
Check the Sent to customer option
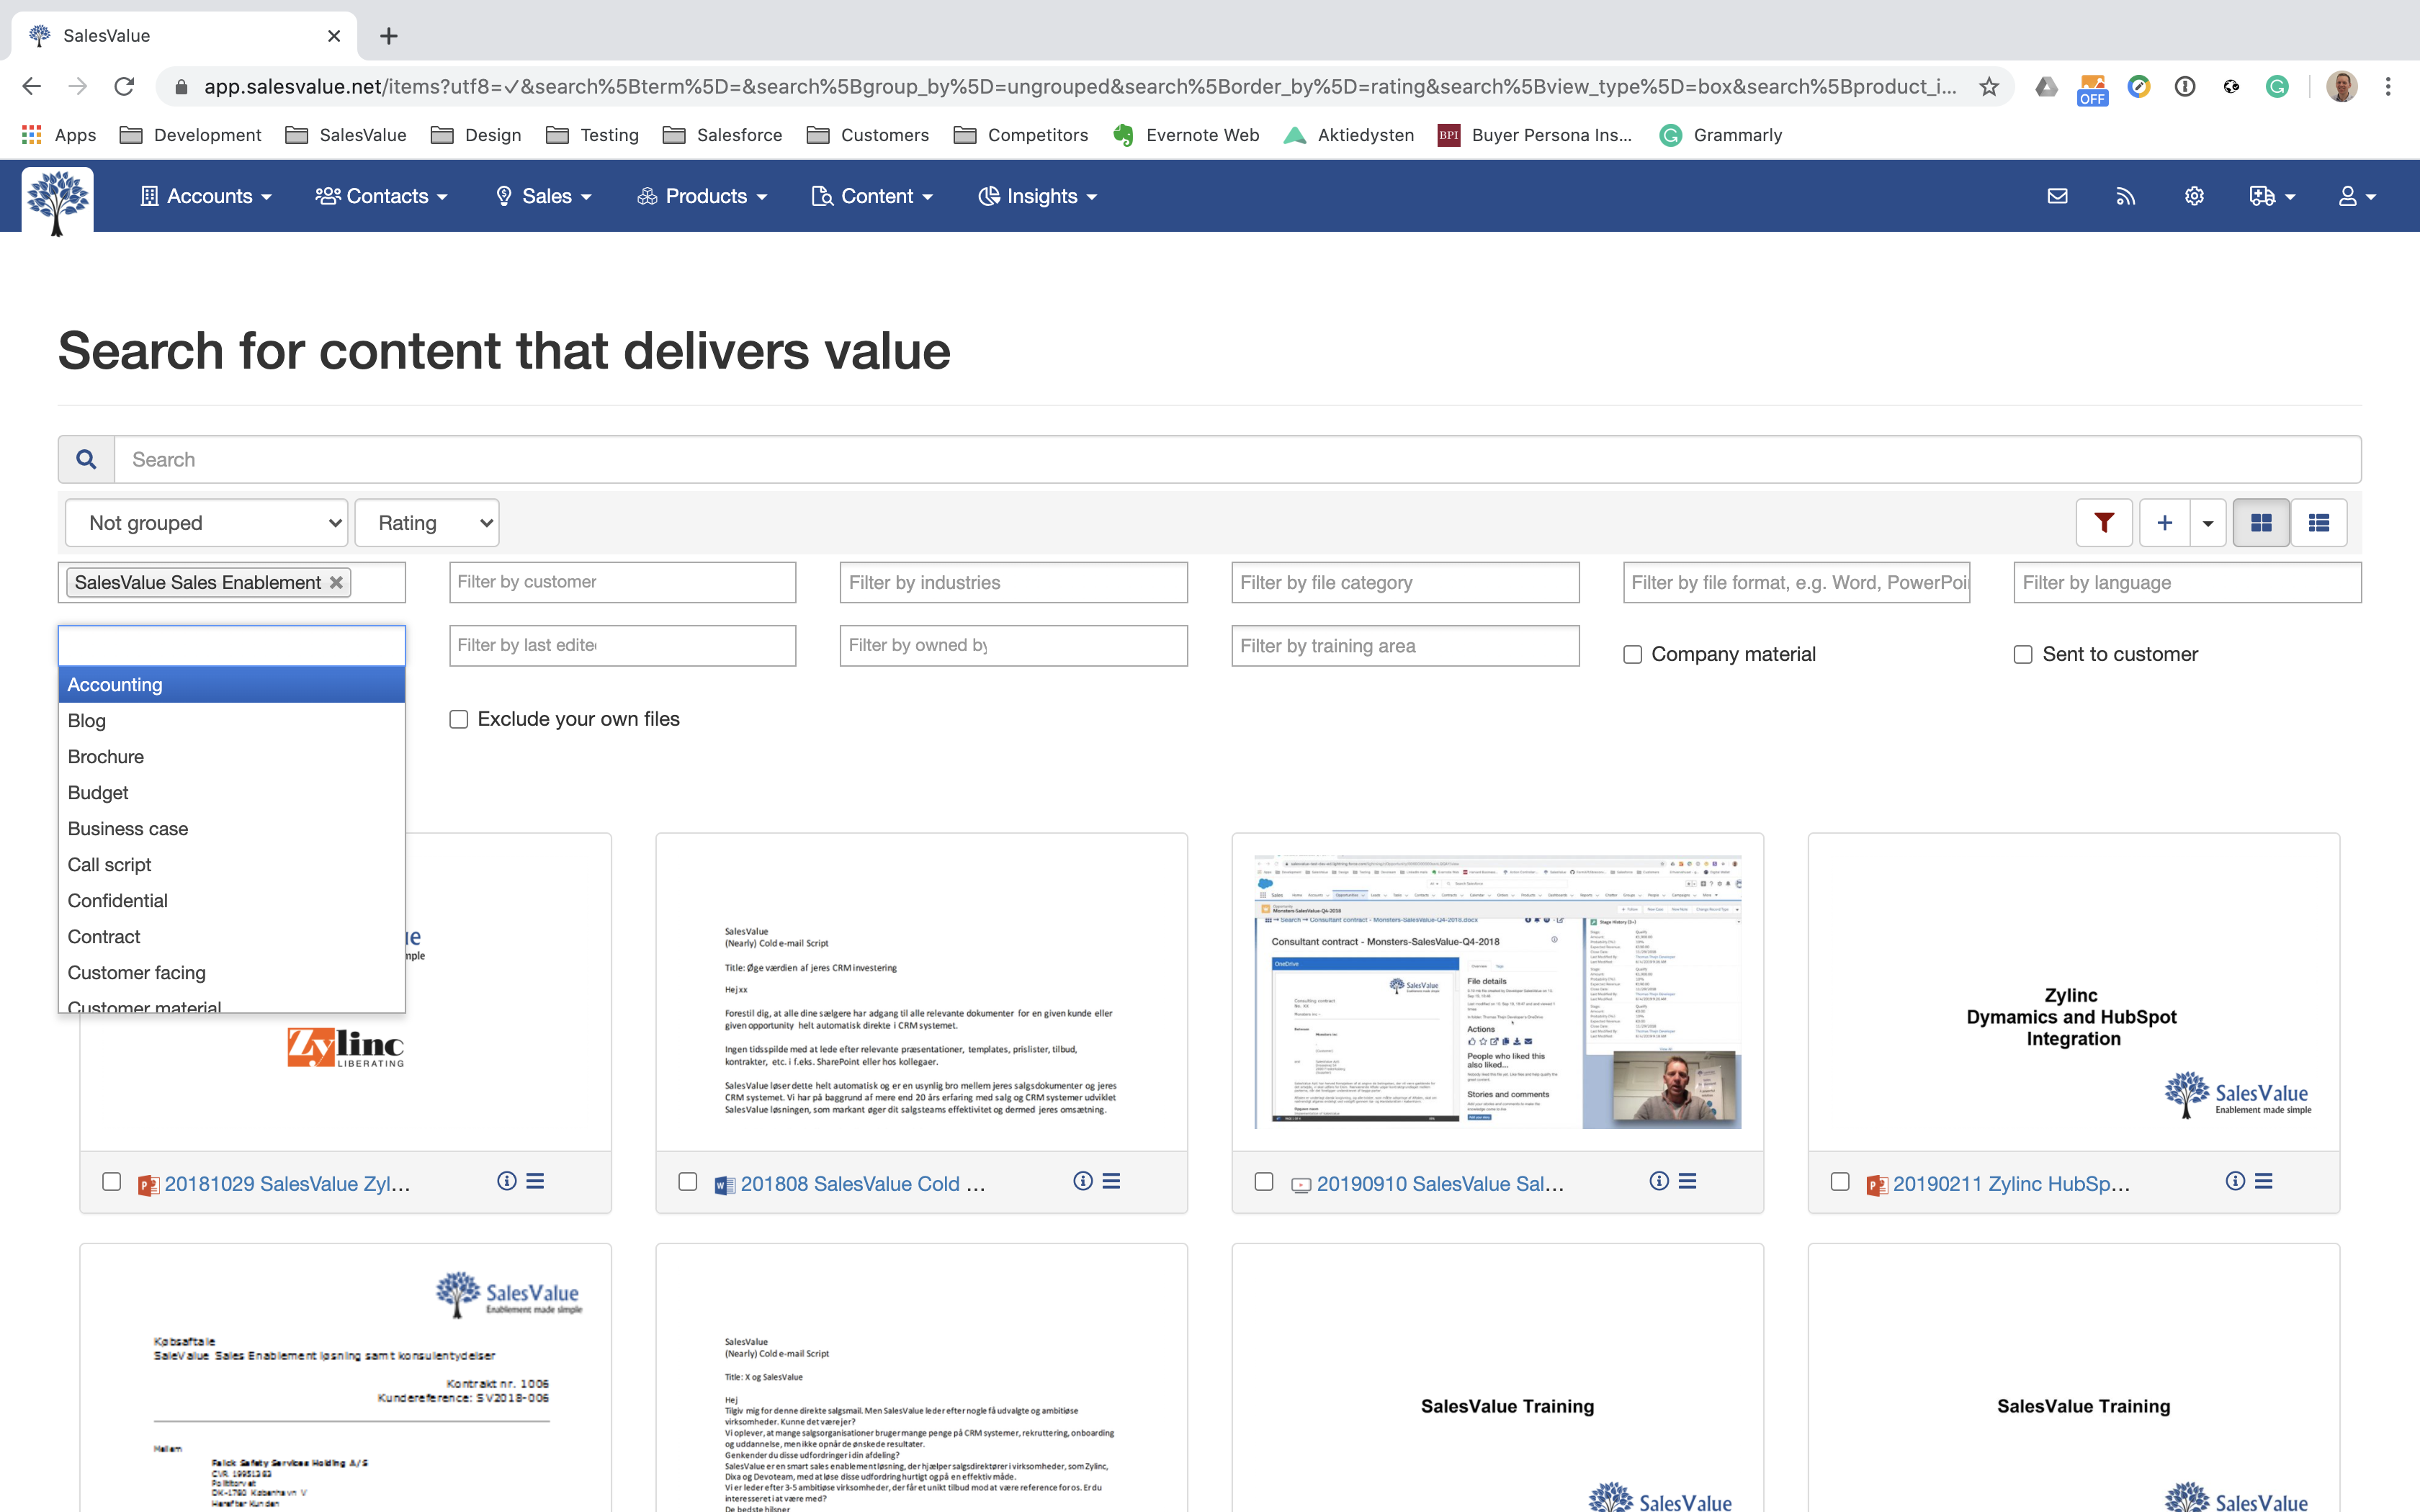tap(2023, 654)
